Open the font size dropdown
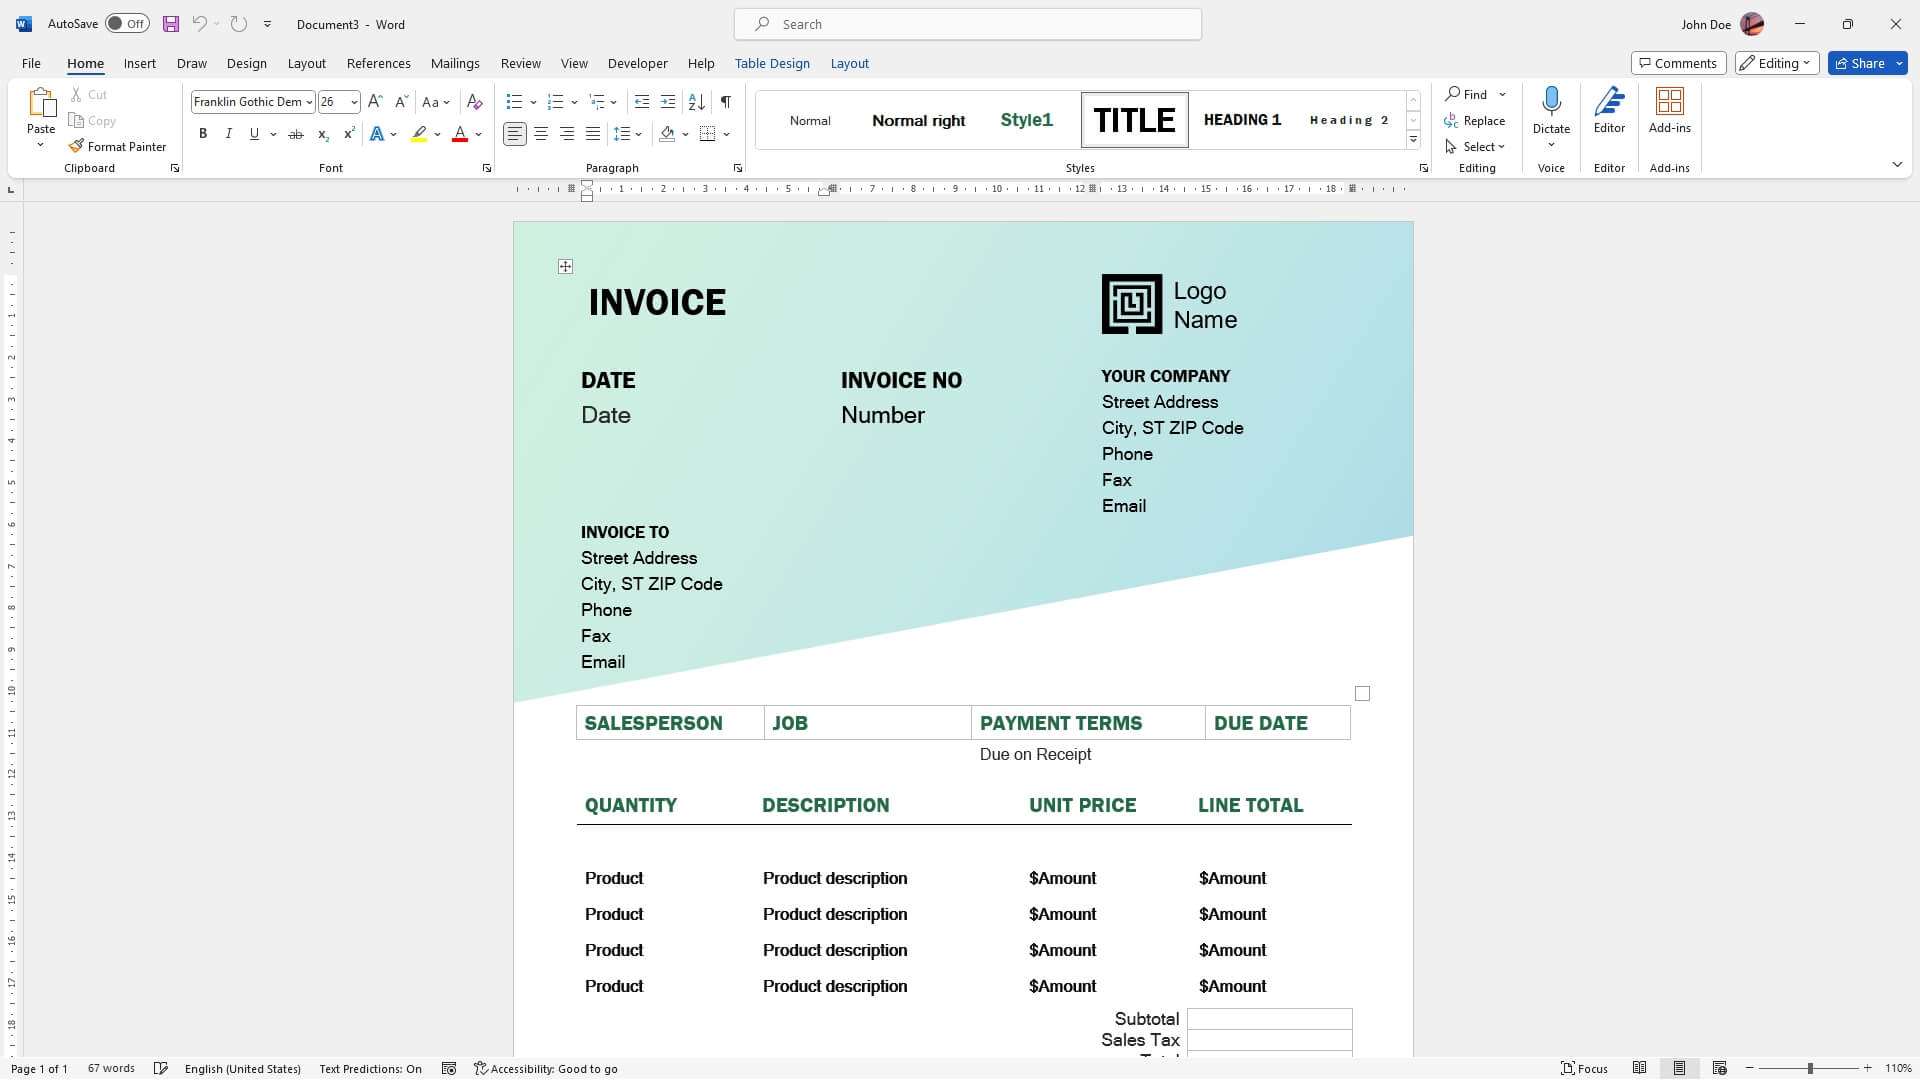1920x1080 pixels. pos(354,101)
